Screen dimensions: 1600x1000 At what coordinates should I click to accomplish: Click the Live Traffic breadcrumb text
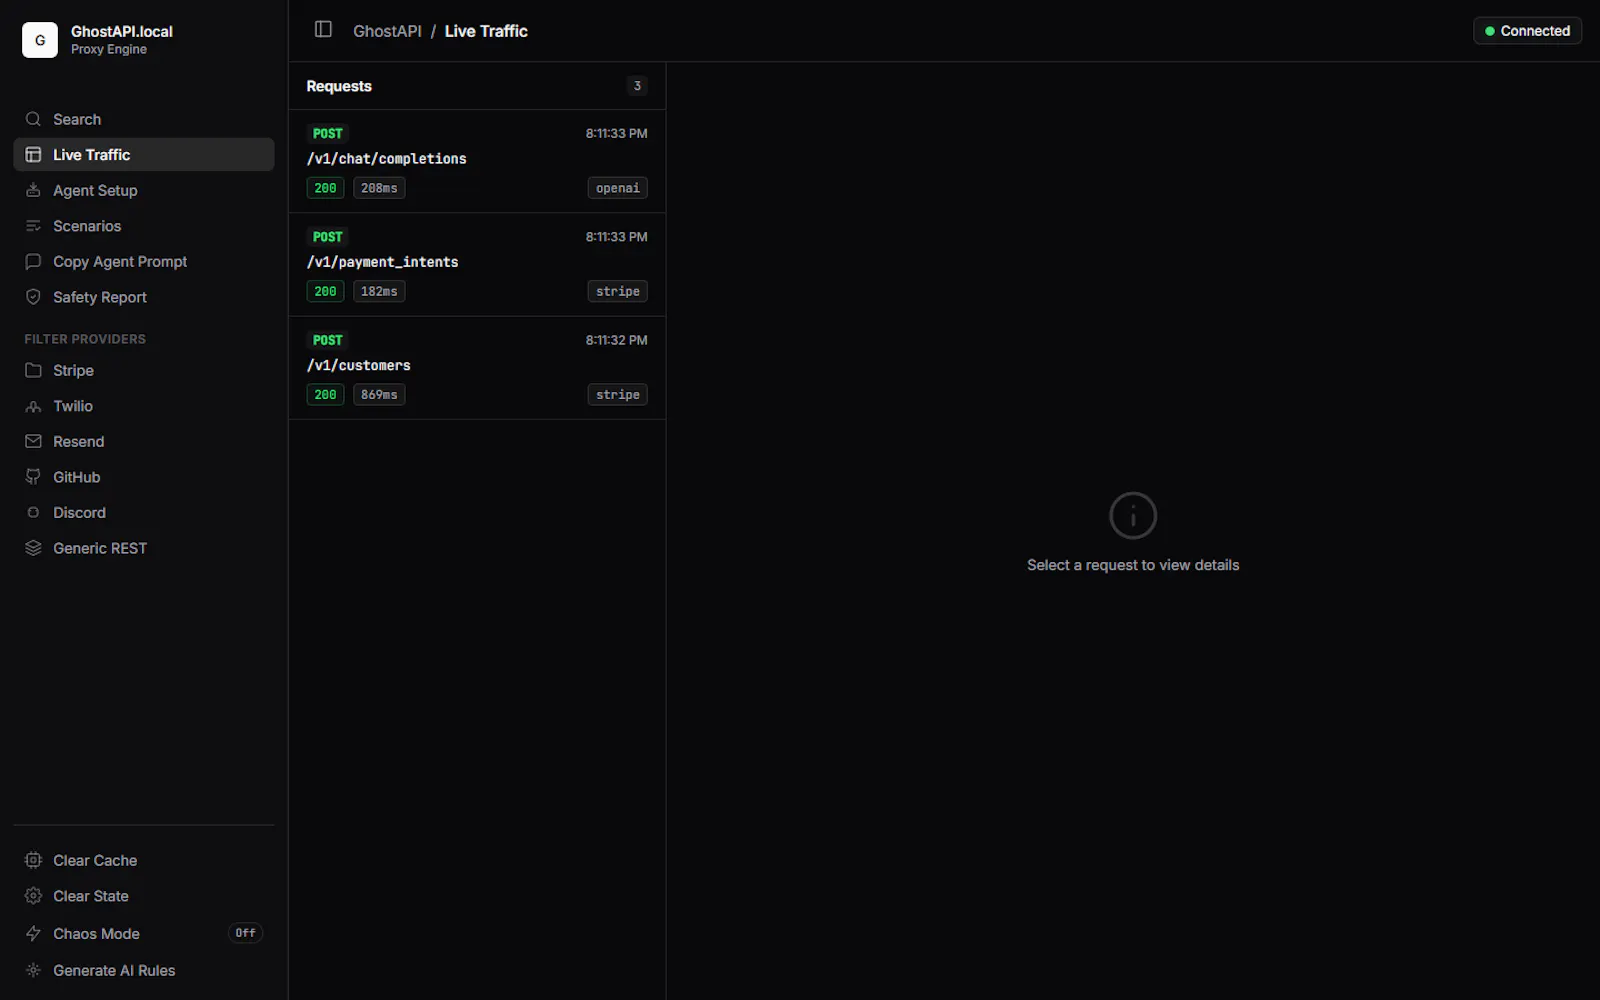pos(486,31)
